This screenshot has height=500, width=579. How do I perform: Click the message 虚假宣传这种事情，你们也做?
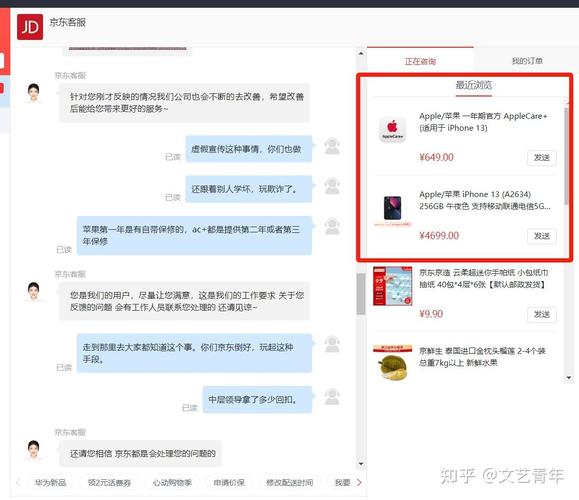click(249, 149)
